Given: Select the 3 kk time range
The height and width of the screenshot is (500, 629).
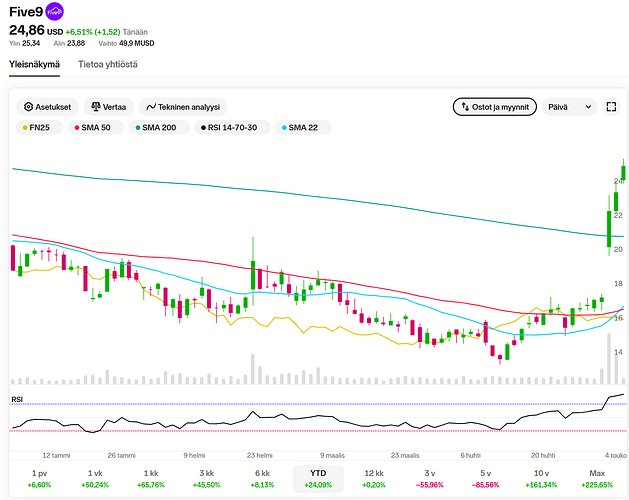Looking at the screenshot, I should click(207, 479).
